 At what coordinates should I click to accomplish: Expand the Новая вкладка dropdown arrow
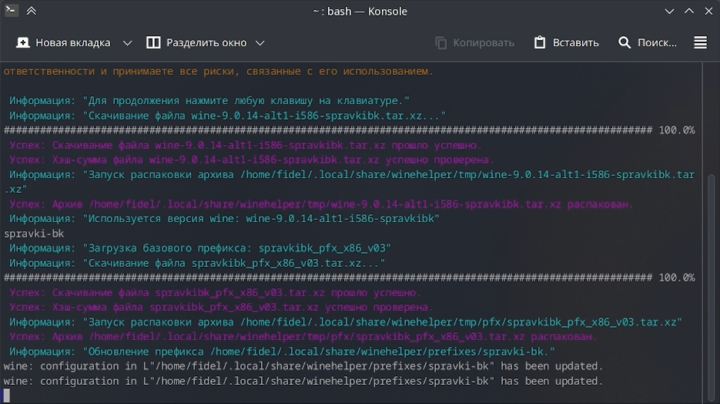(x=127, y=43)
